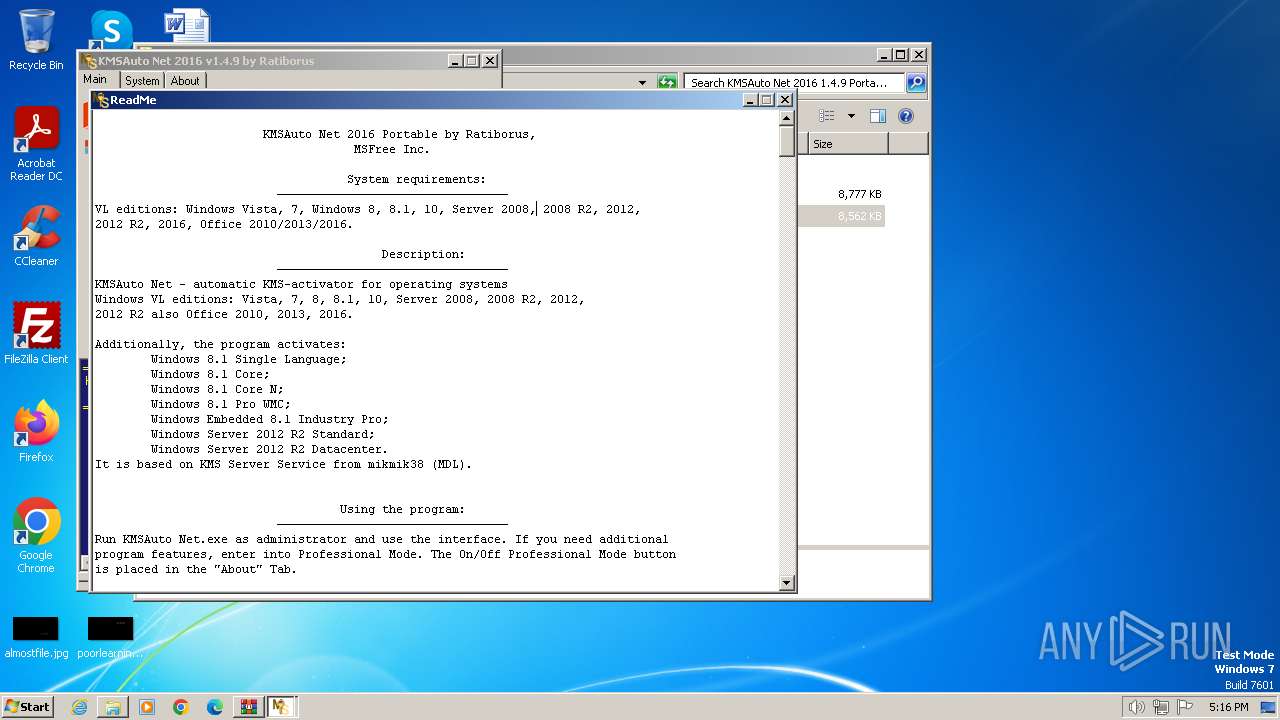Viewport: 1280px width, 720px height.
Task: Close the ReadMe window
Action: coord(785,100)
